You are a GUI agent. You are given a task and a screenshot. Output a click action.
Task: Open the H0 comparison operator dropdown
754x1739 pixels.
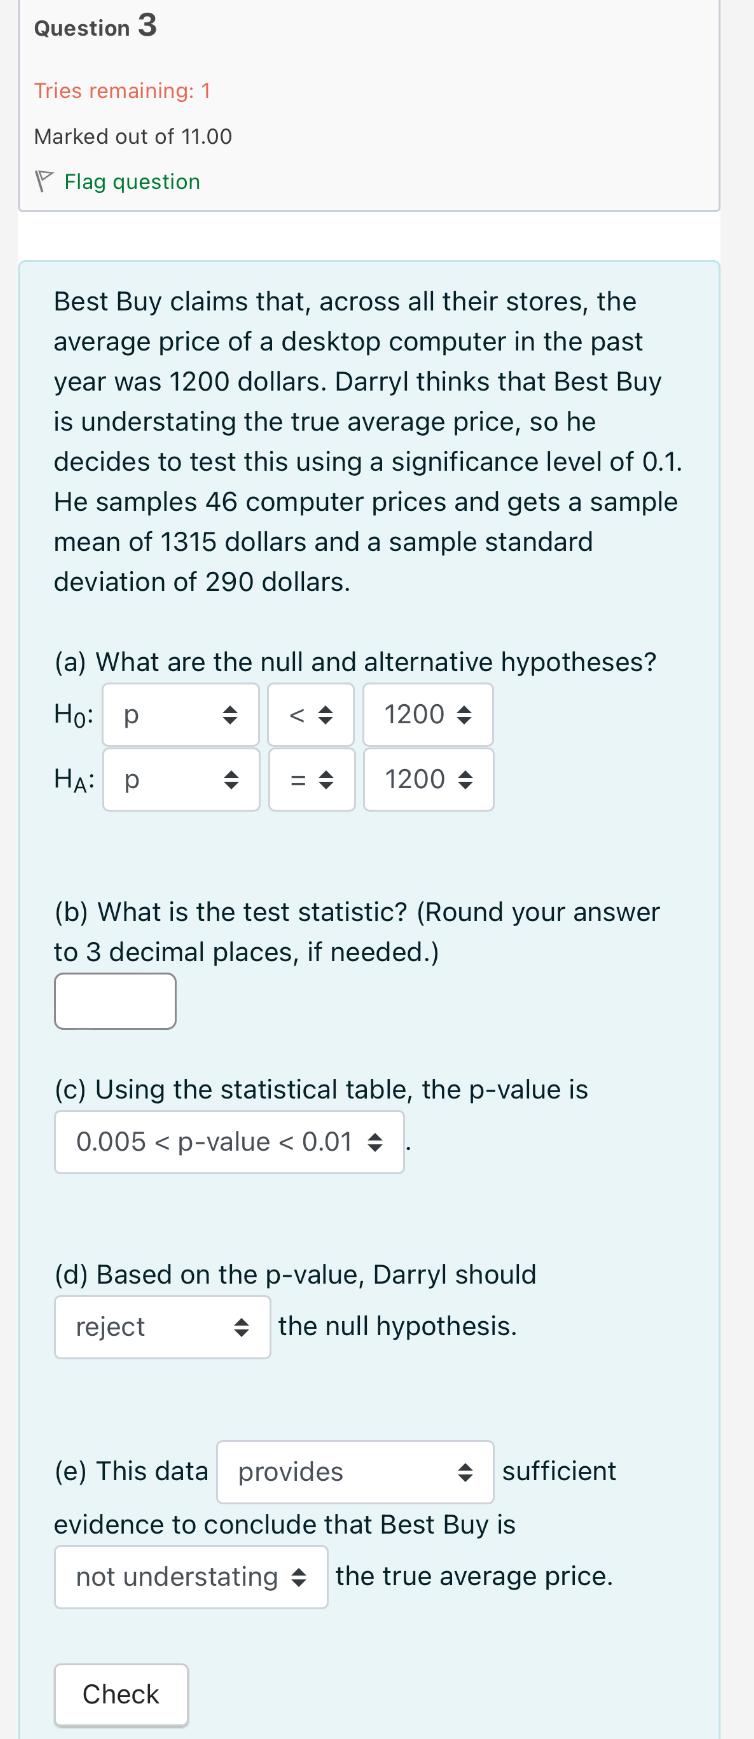tap(311, 714)
